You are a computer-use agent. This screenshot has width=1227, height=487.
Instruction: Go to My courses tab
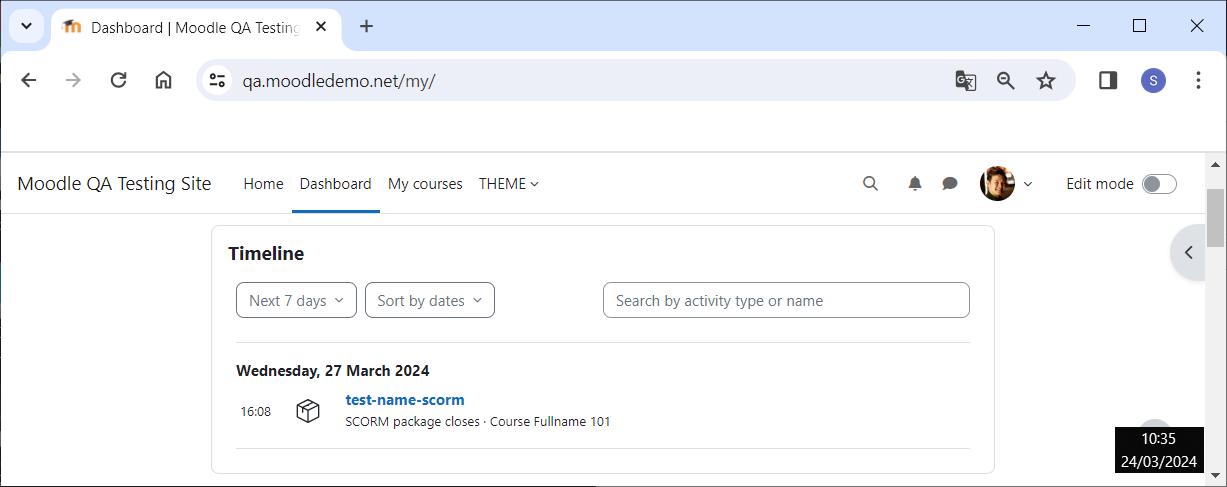pos(425,184)
